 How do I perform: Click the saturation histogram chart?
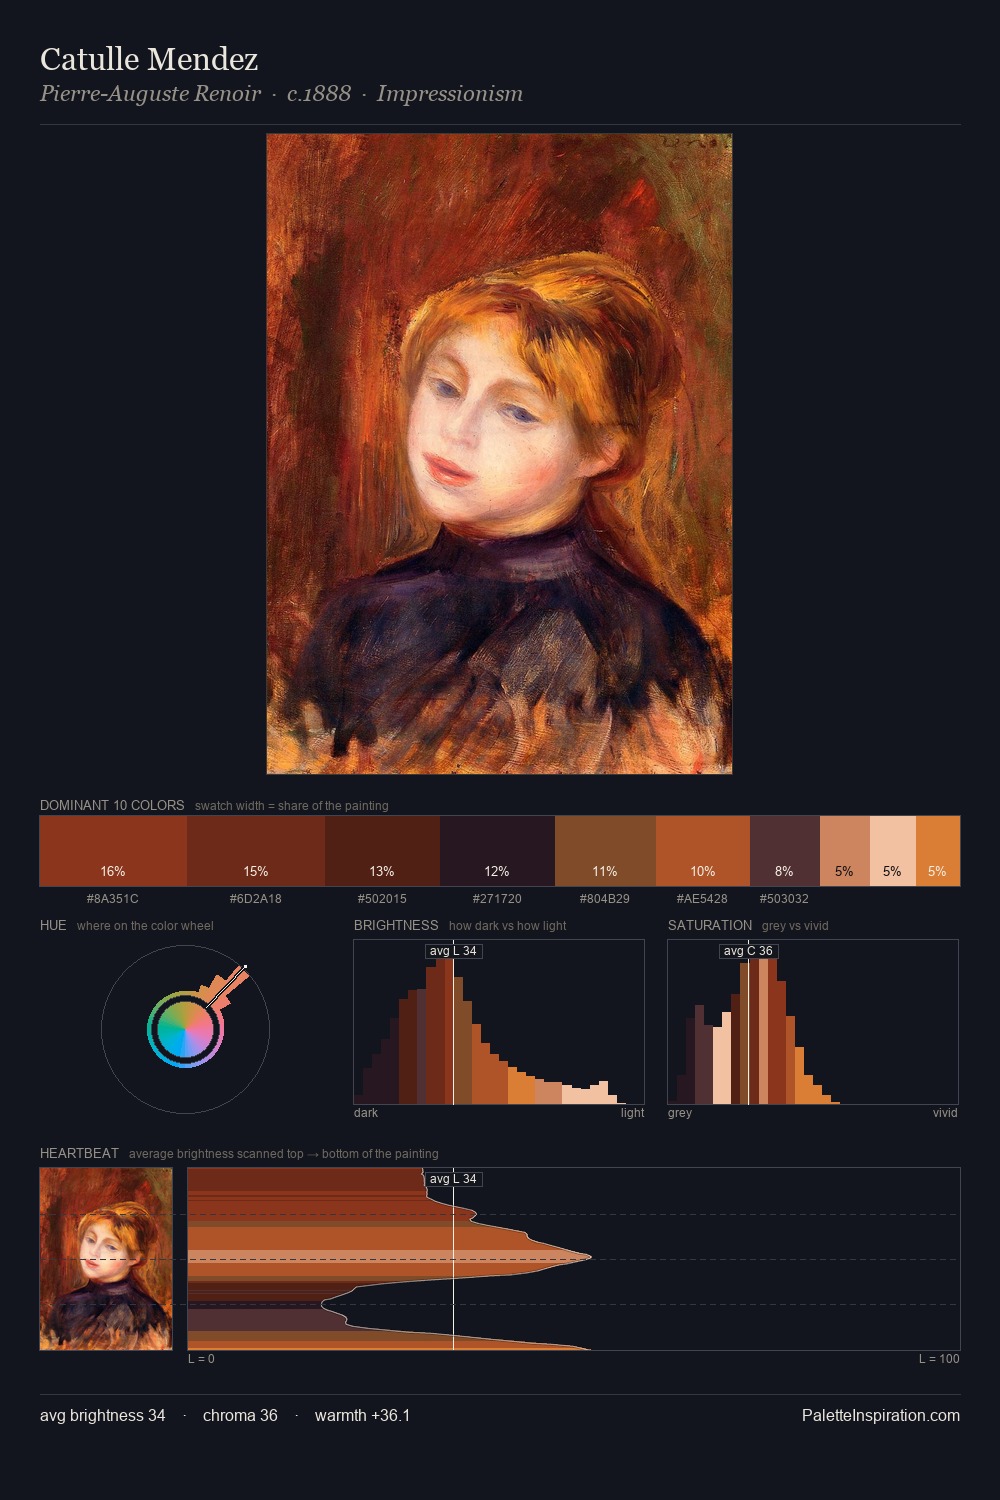813,1022
